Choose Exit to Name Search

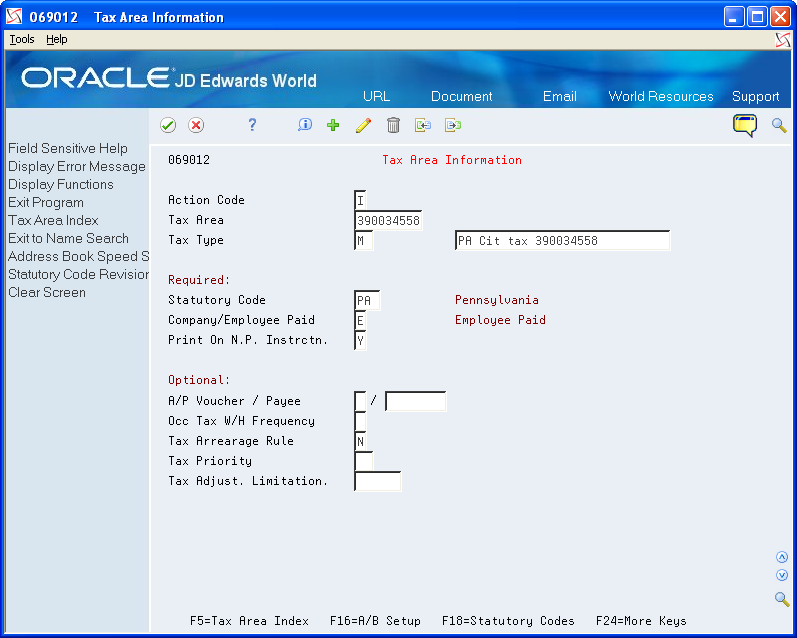[68, 238]
